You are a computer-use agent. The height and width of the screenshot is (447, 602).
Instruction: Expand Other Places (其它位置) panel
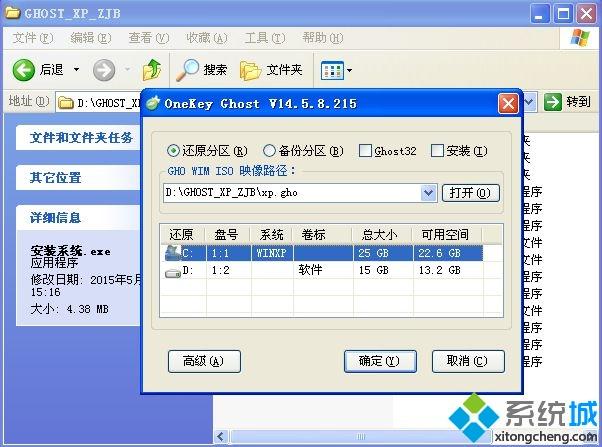pyautogui.click(x=56, y=177)
